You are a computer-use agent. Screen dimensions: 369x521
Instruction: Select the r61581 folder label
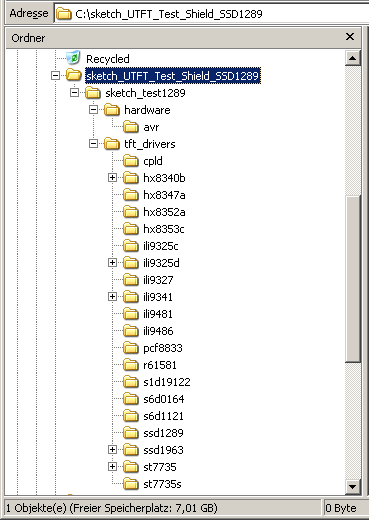coord(160,365)
